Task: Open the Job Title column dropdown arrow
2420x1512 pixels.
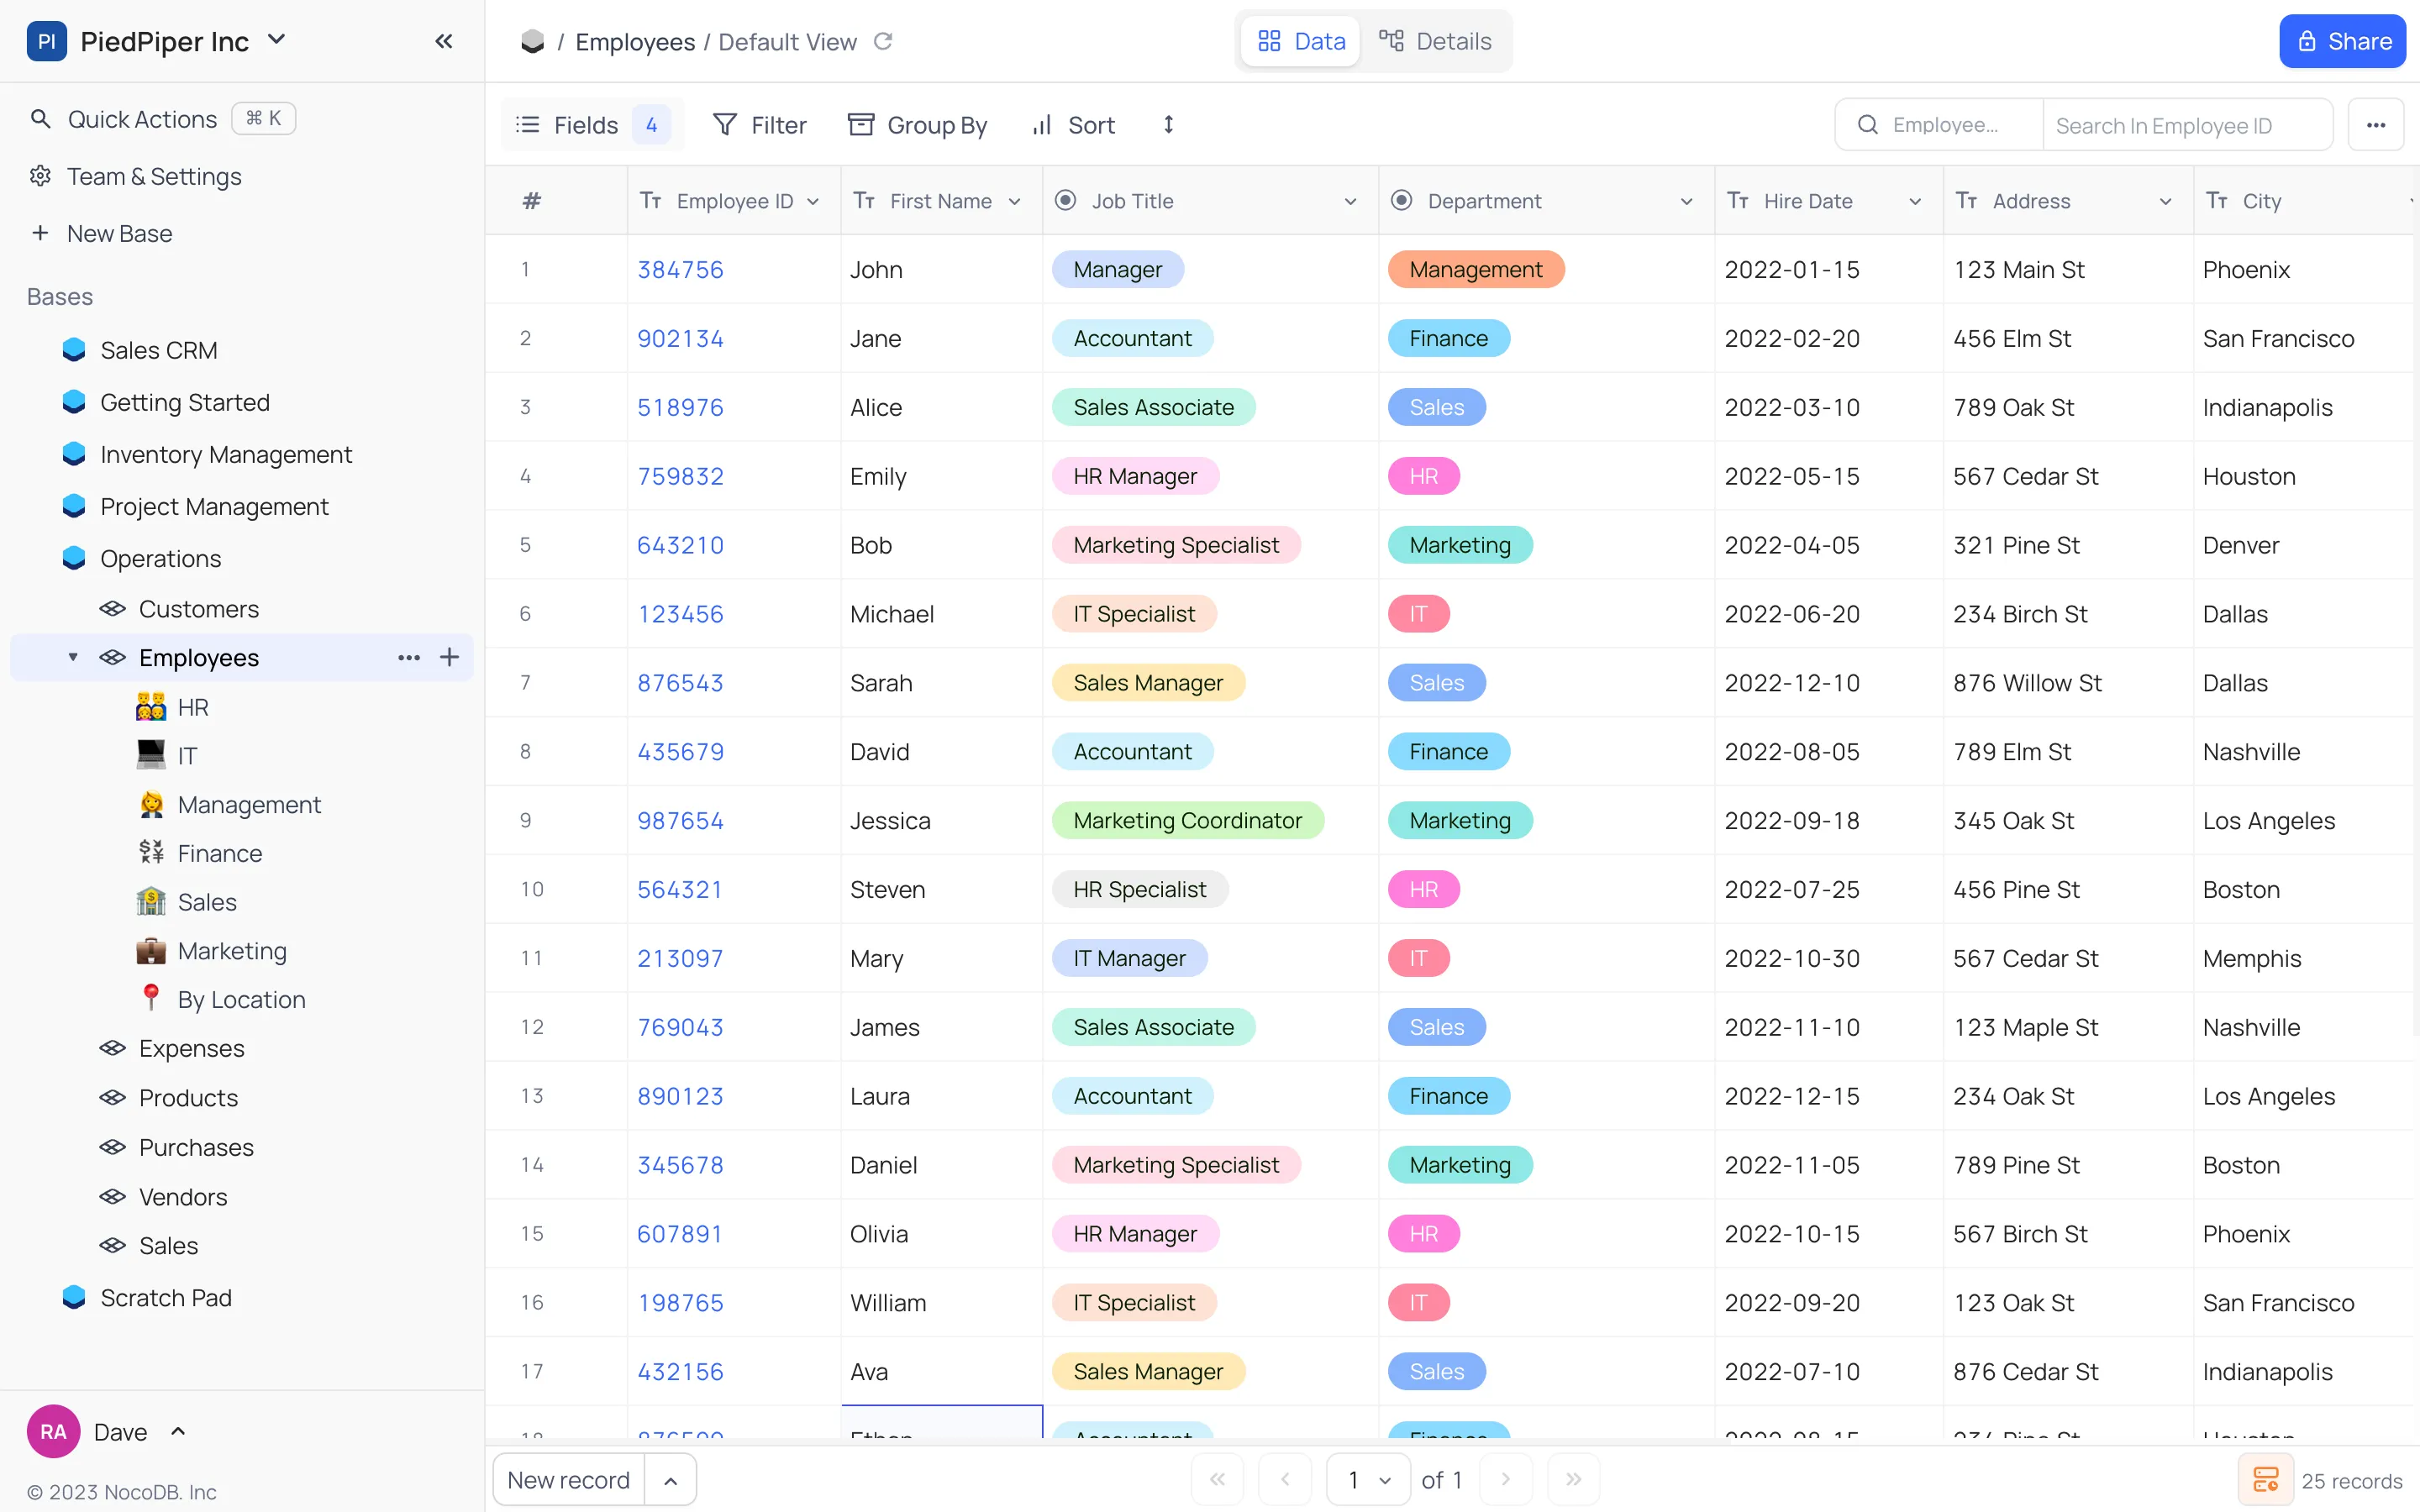Action: click(x=1350, y=201)
